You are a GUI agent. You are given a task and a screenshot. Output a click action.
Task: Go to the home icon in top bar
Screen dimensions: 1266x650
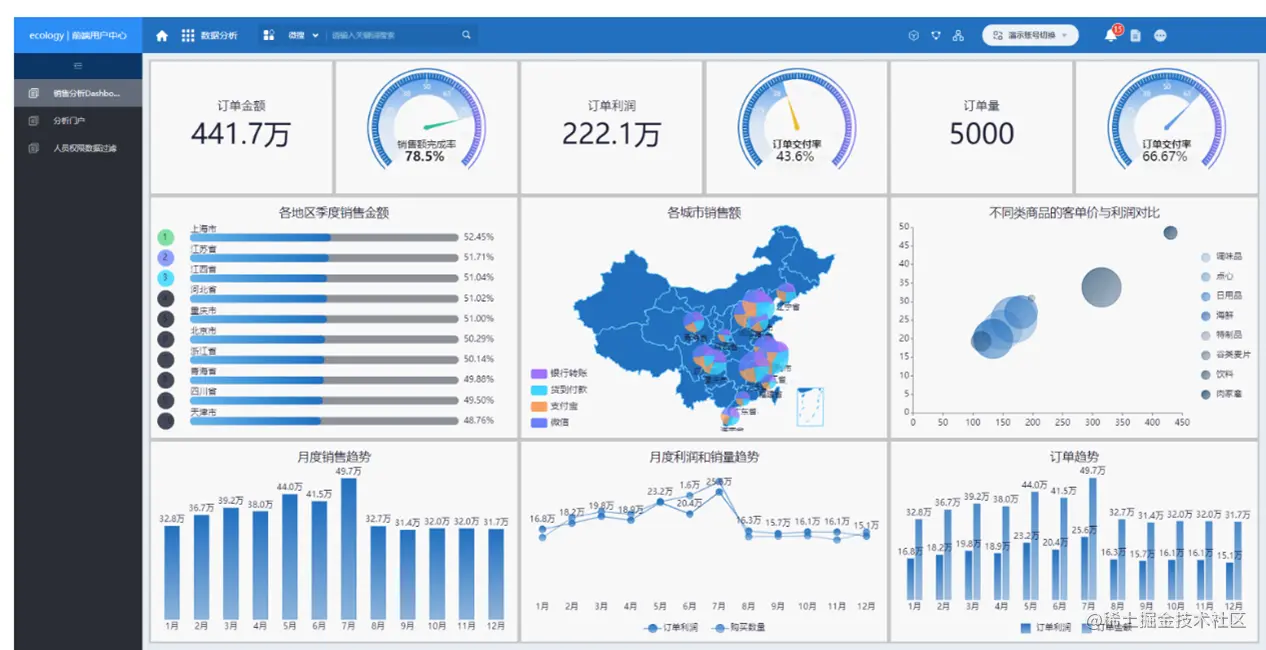click(x=162, y=35)
